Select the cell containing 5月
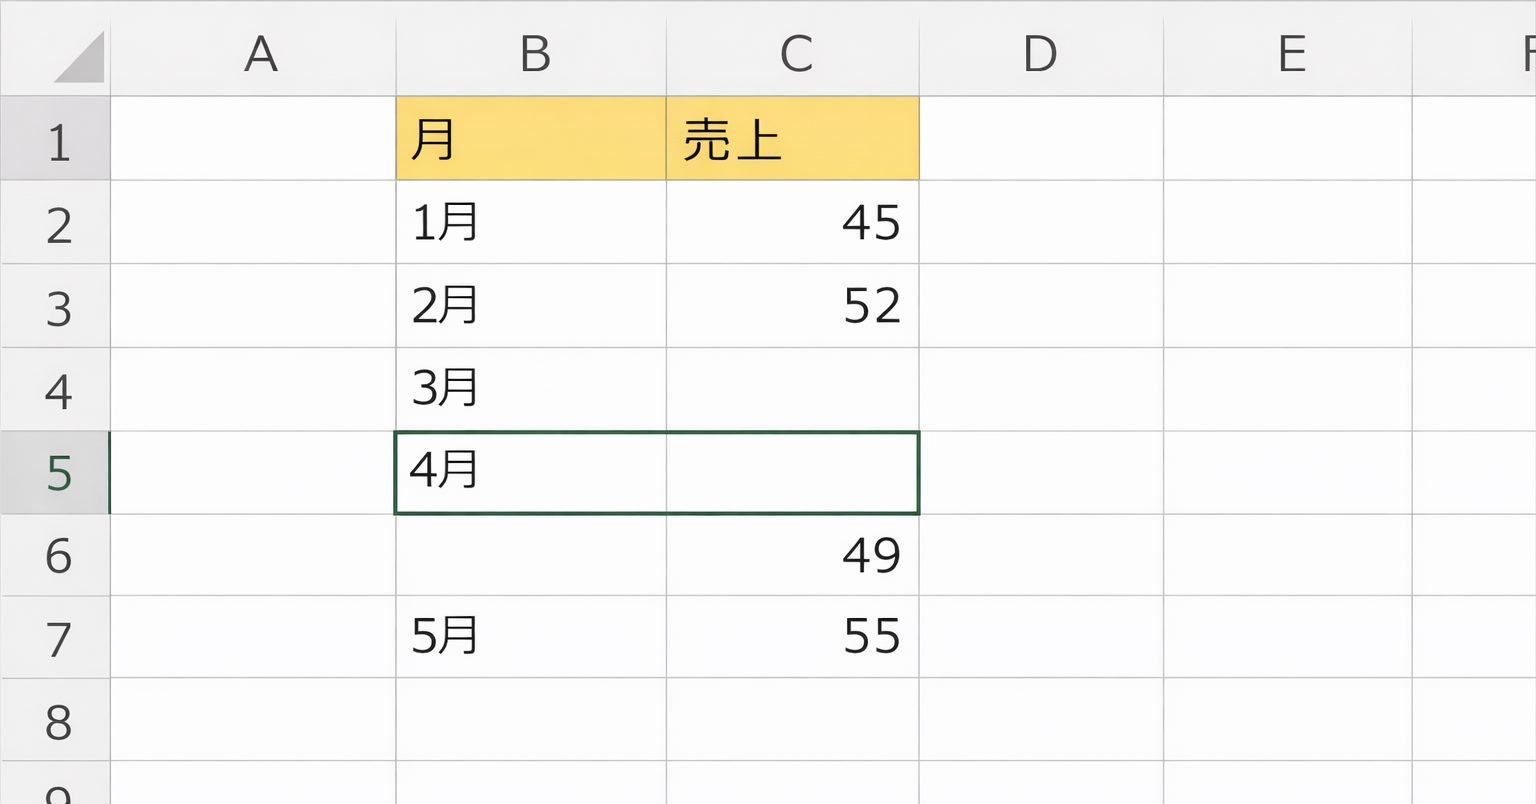Screen dimensions: 1536x804 (531, 637)
